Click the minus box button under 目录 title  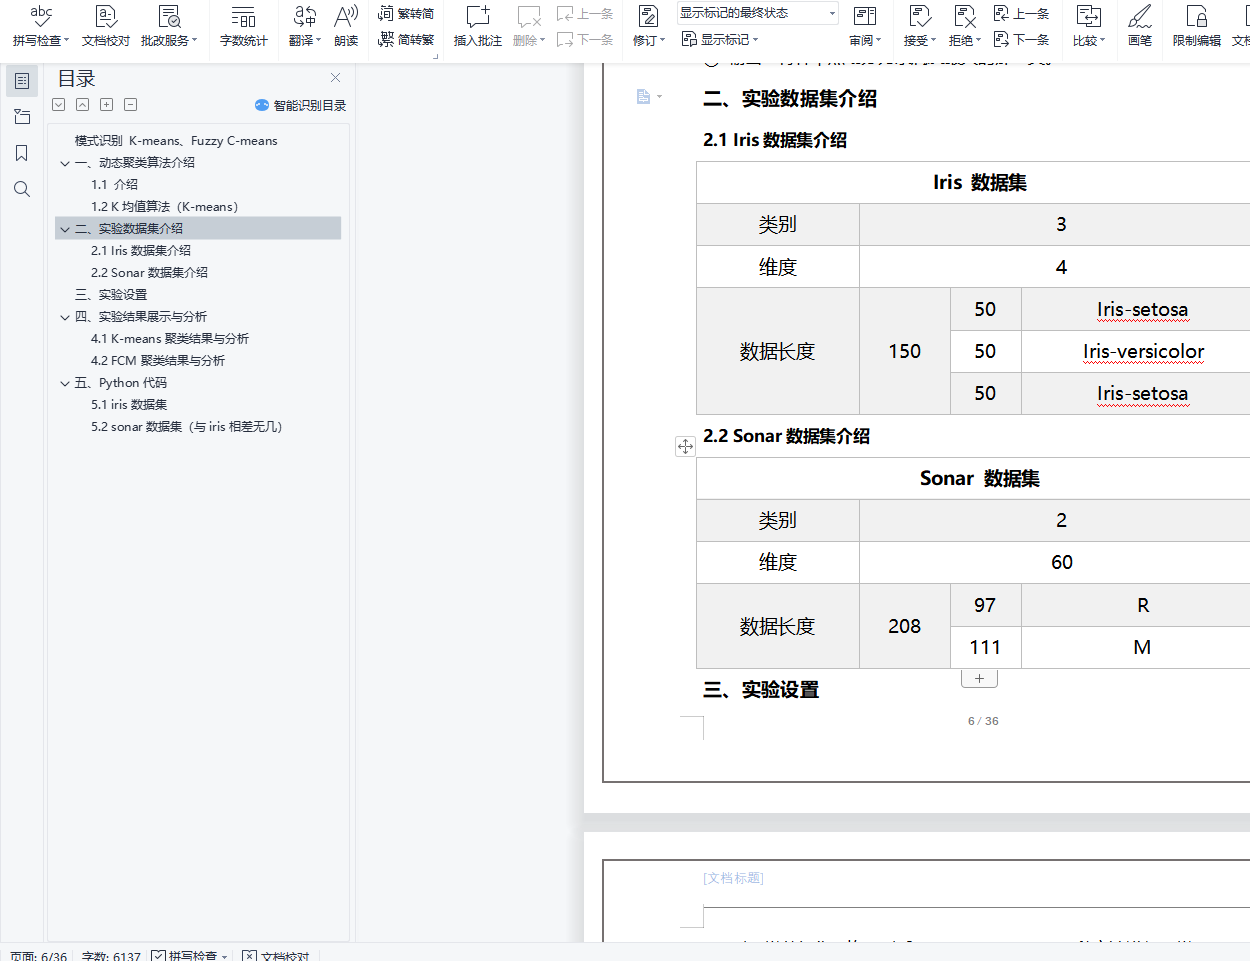point(130,105)
